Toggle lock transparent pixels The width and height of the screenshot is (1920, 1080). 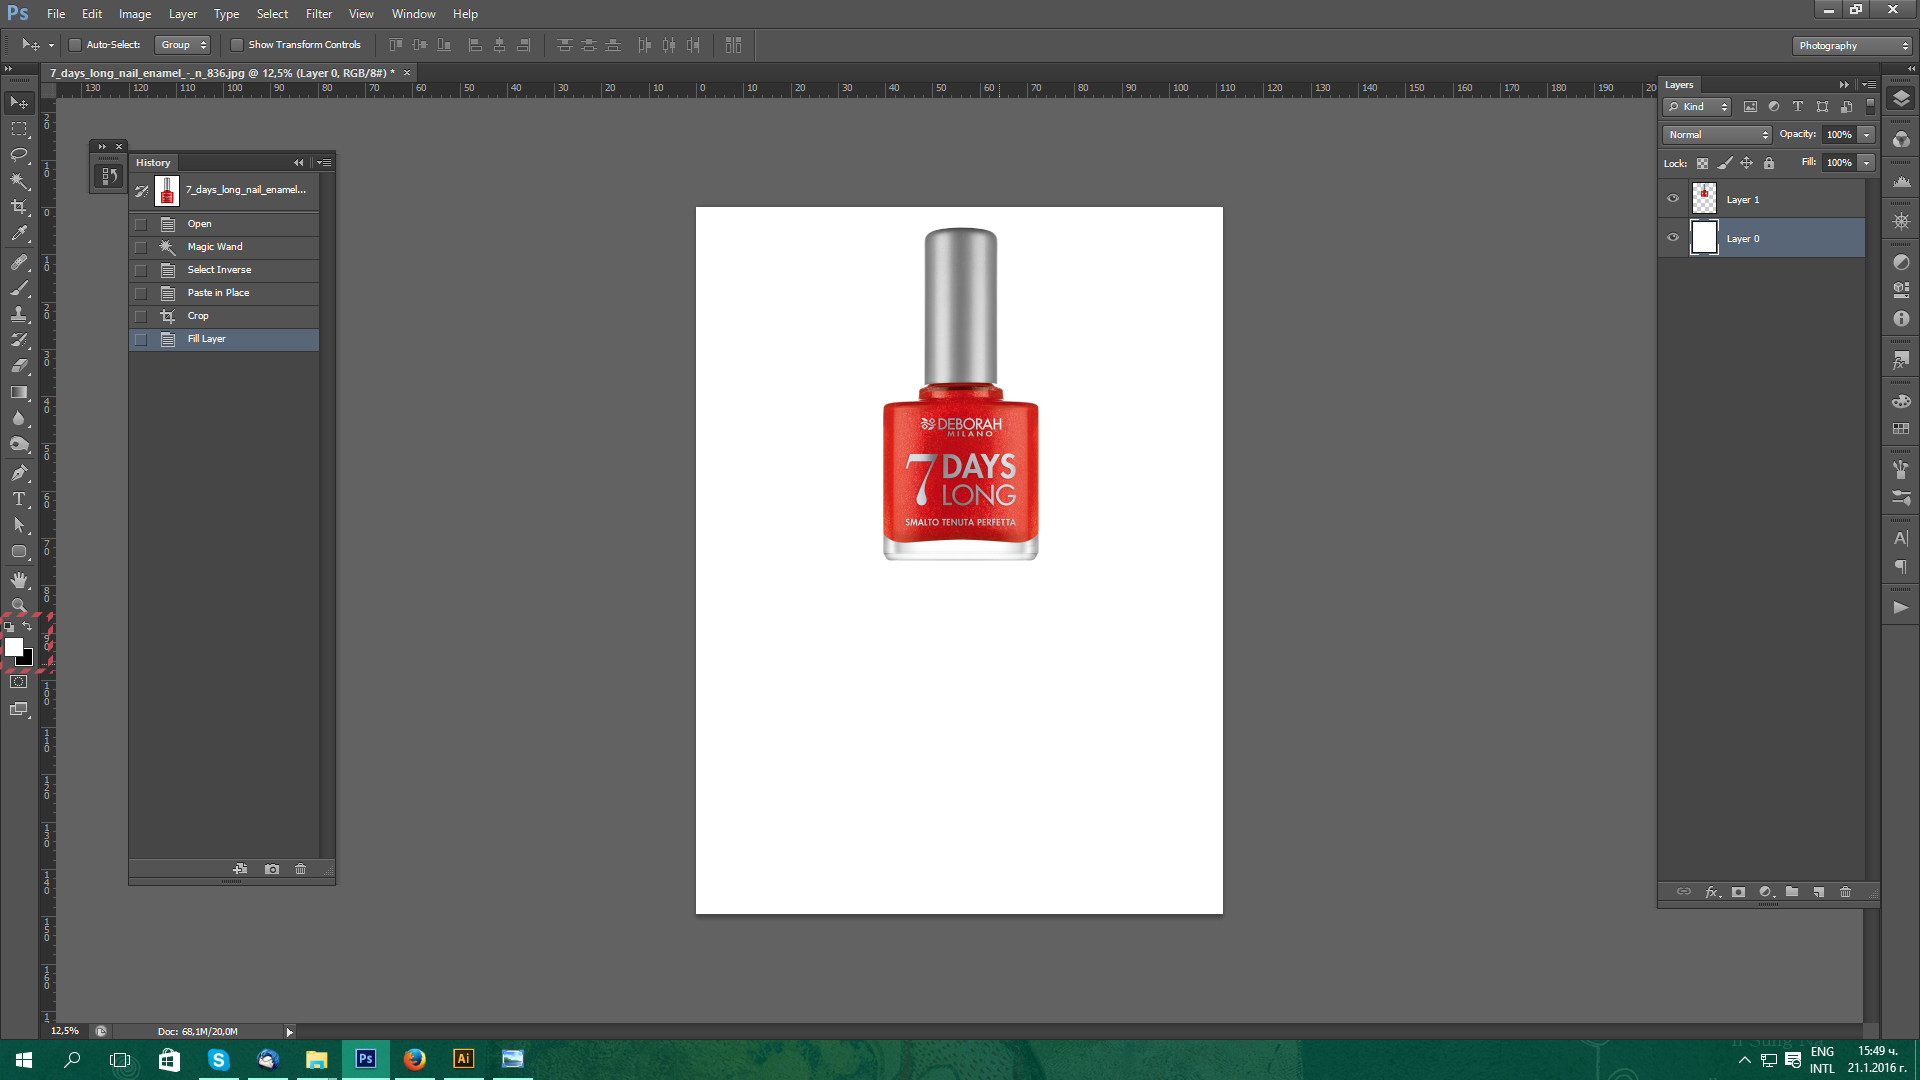point(1702,163)
